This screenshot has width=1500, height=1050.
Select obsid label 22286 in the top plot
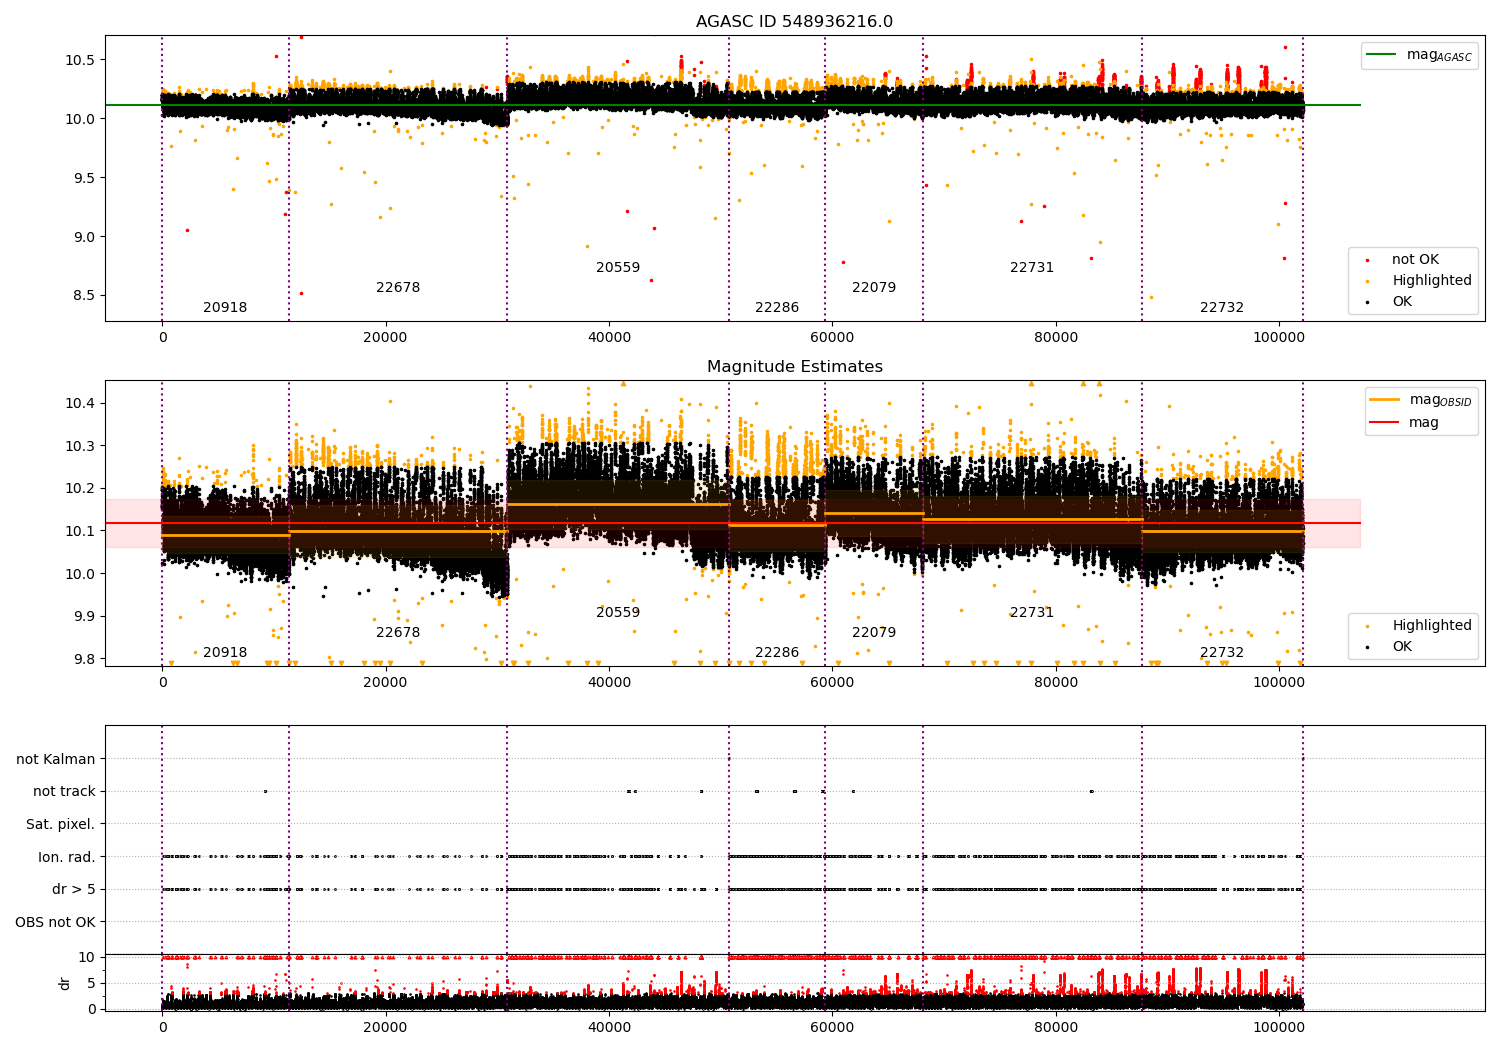pos(777,307)
